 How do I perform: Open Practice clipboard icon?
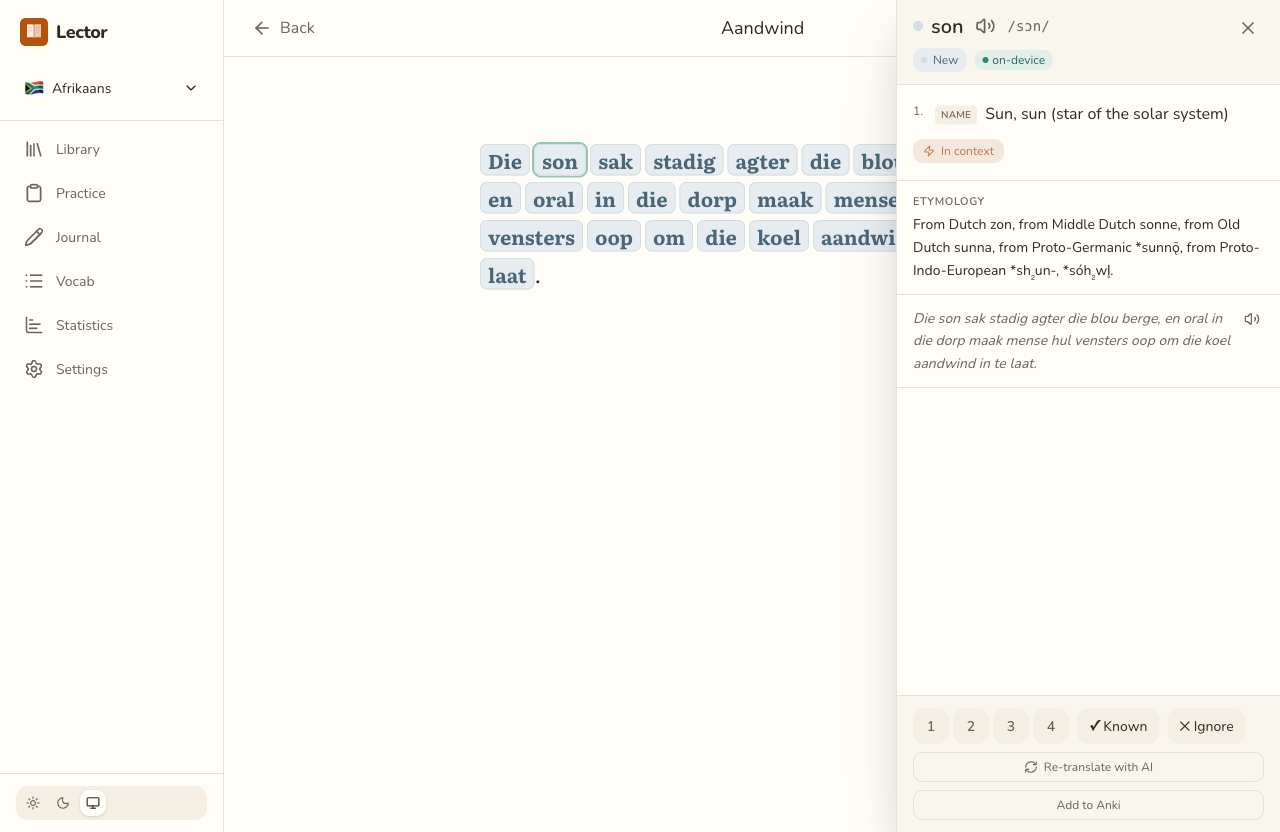34,193
